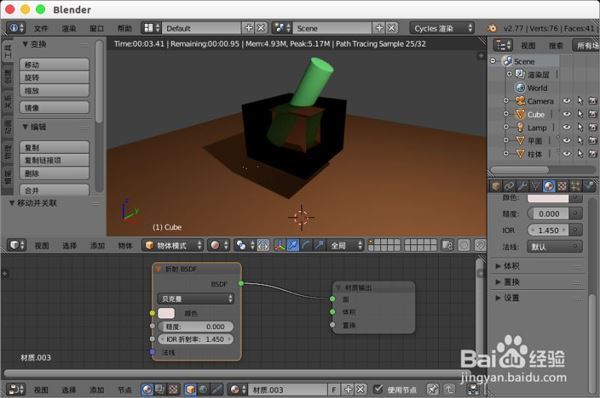Open the 帮助 menu

pos(124,28)
